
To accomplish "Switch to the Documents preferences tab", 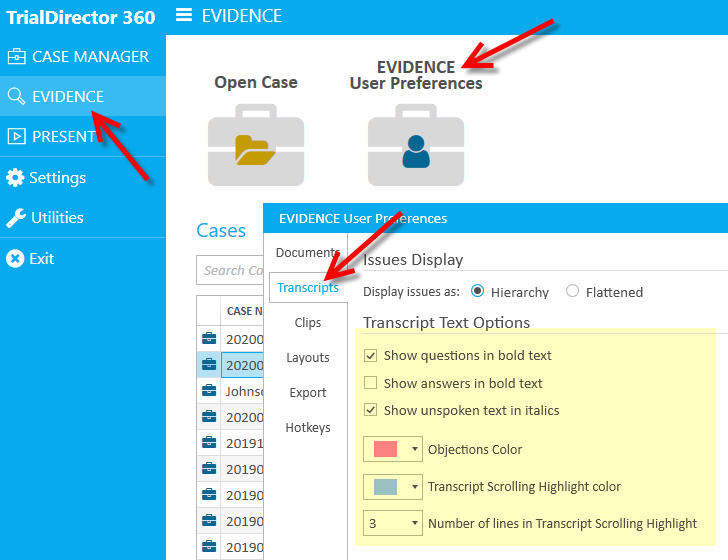I will 308,253.
